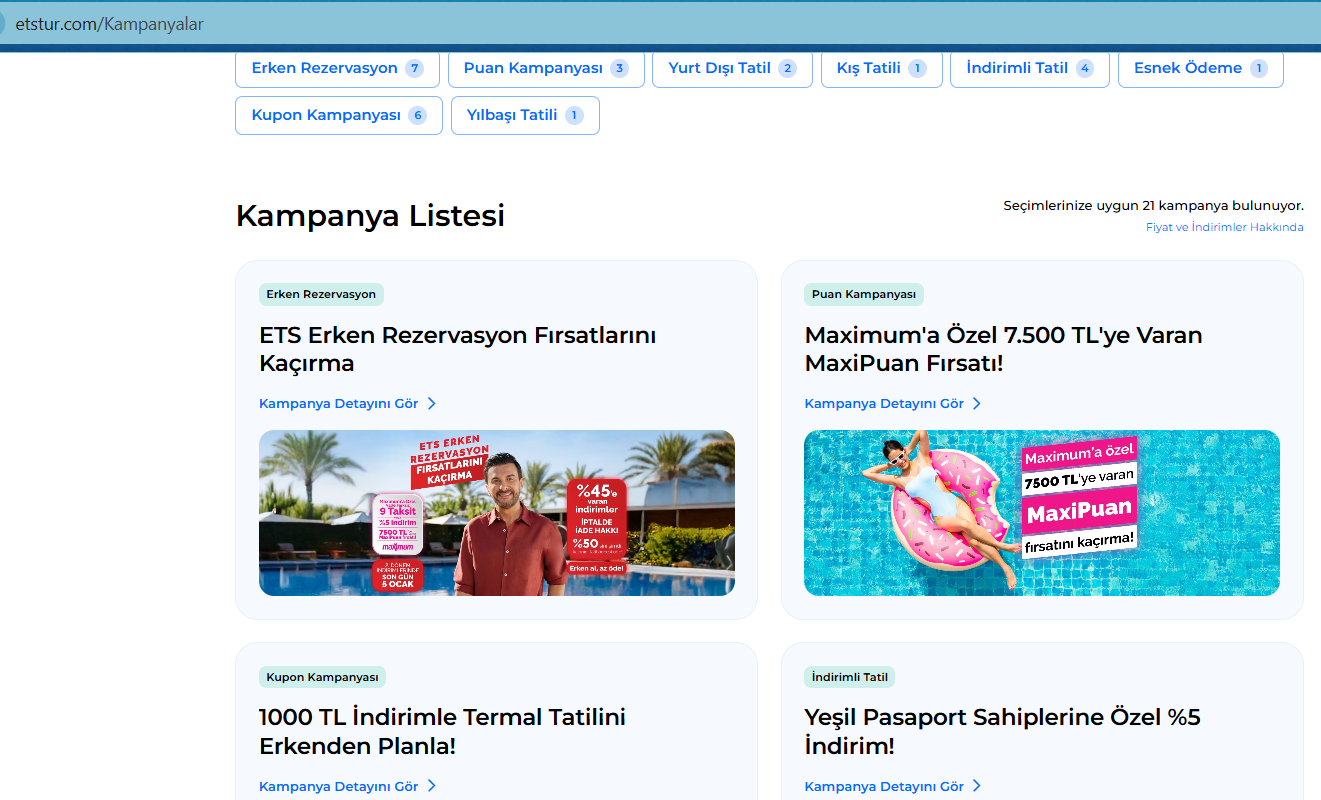This screenshot has height=800, width=1321.
Task: Click the Maximum'a Özel 7.500 TL title
Action: point(1003,349)
